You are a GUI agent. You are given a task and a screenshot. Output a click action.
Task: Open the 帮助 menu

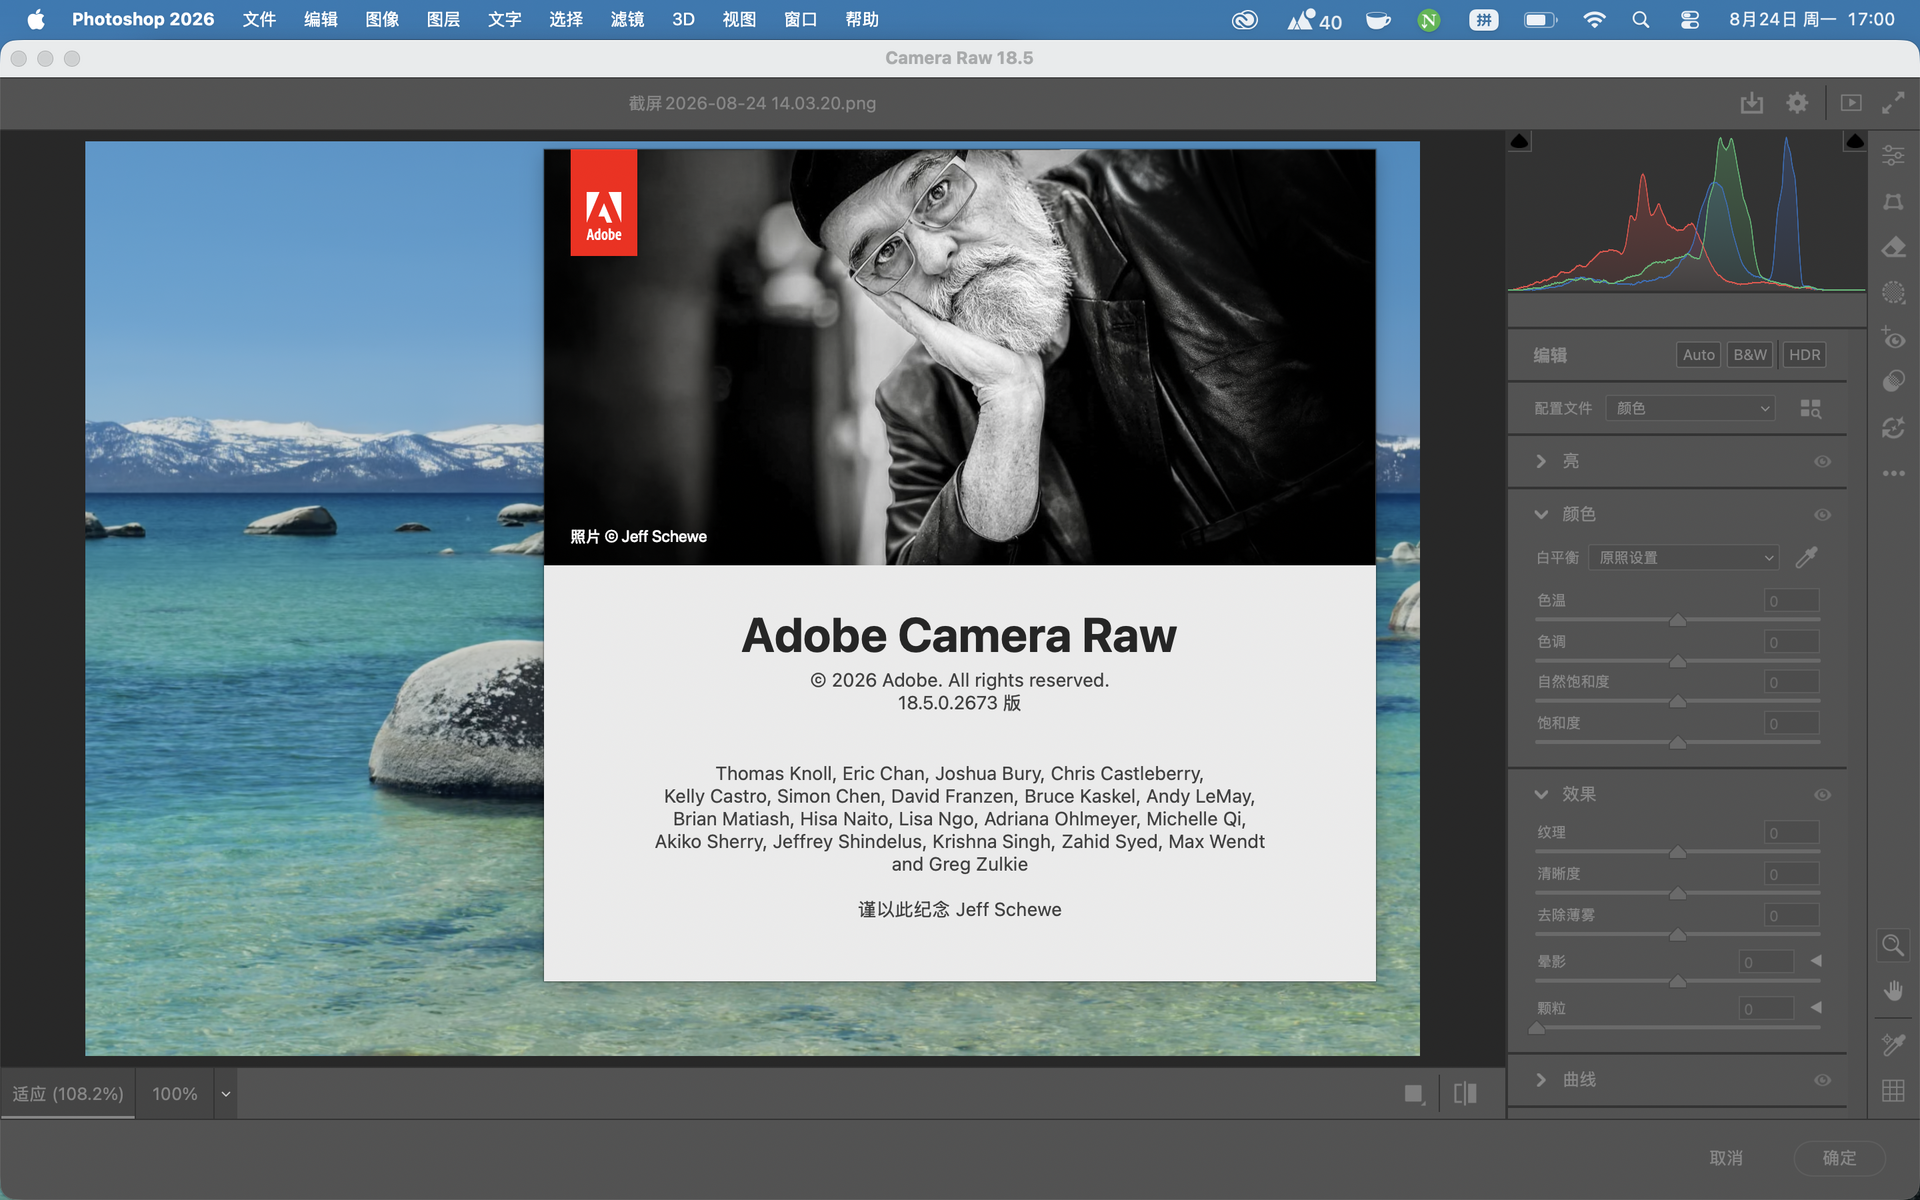click(x=862, y=20)
